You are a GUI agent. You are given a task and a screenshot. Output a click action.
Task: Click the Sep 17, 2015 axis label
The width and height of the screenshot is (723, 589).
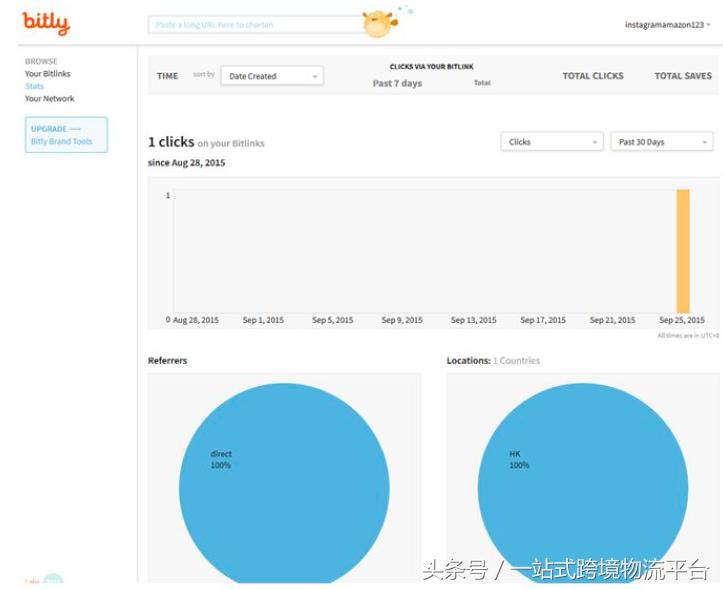[x=543, y=320]
